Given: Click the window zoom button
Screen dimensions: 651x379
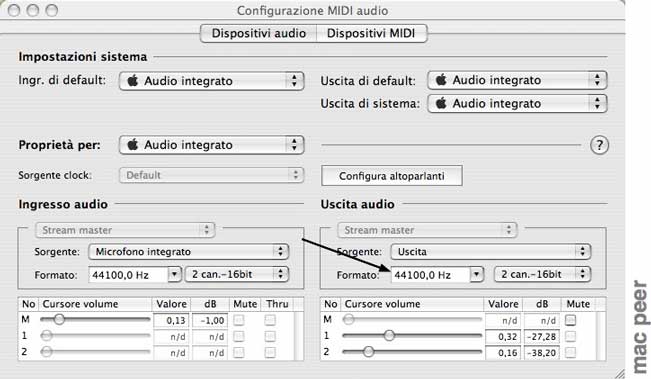Looking at the screenshot, I should tap(51, 10).
